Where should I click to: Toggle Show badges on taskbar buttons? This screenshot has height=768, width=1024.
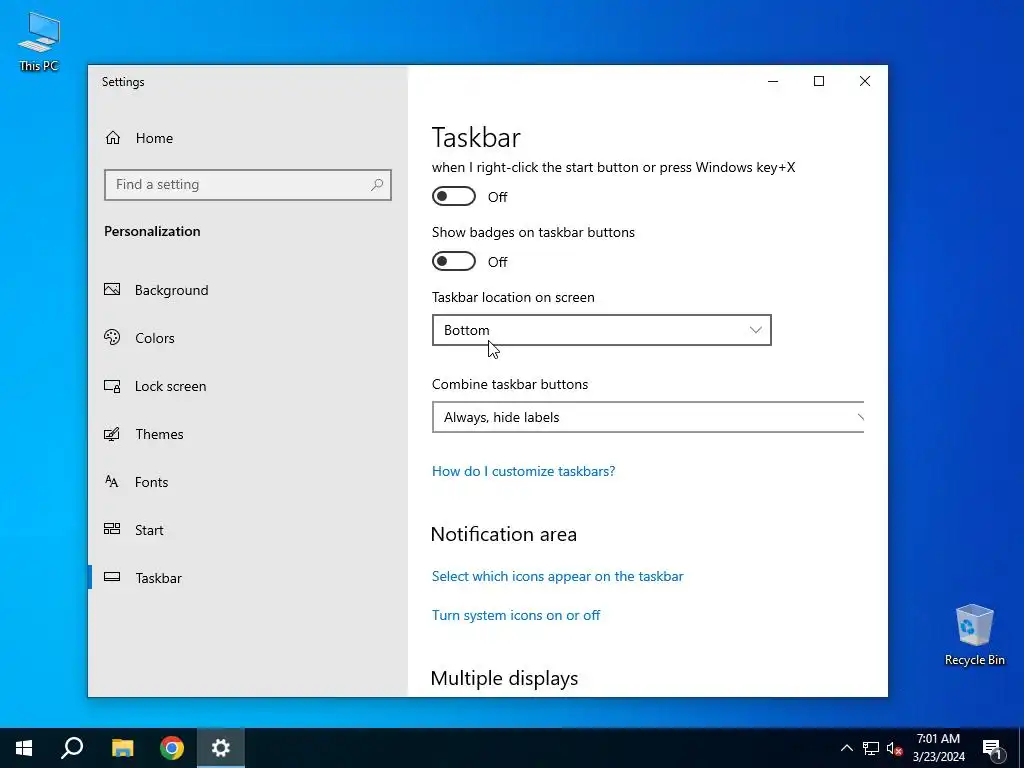[x=454, y=261]
